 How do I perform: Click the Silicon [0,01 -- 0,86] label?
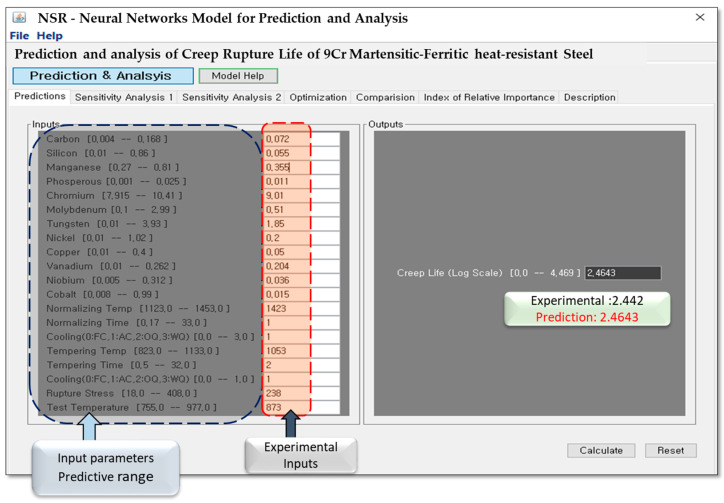tap(101, 153)
